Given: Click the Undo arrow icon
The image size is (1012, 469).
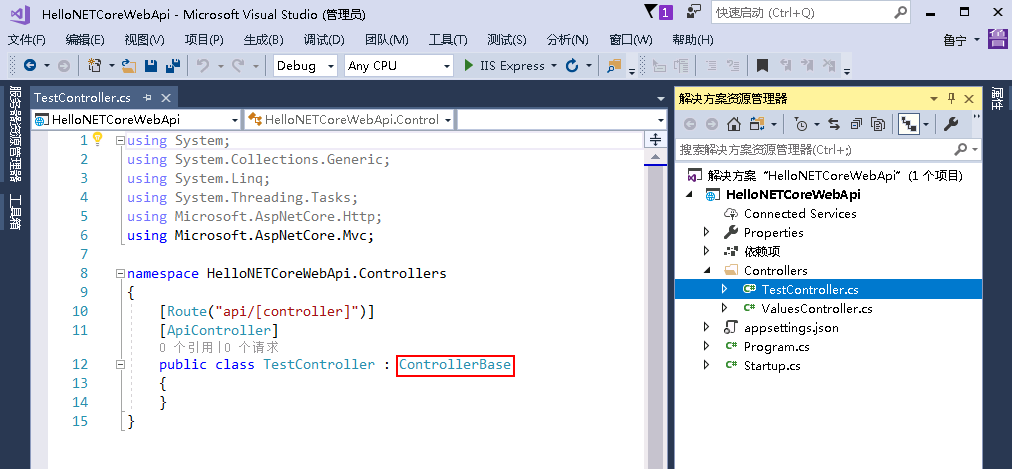Looking at the screenshot, I should [203, 65].
